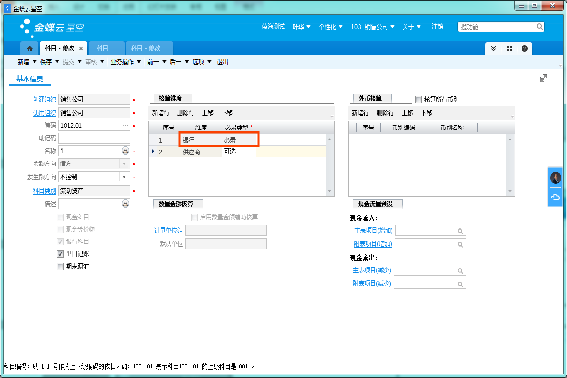
Task: Close the active 科目 - 修改 tab
Action: pyautogui.click(x=81, y=48)
